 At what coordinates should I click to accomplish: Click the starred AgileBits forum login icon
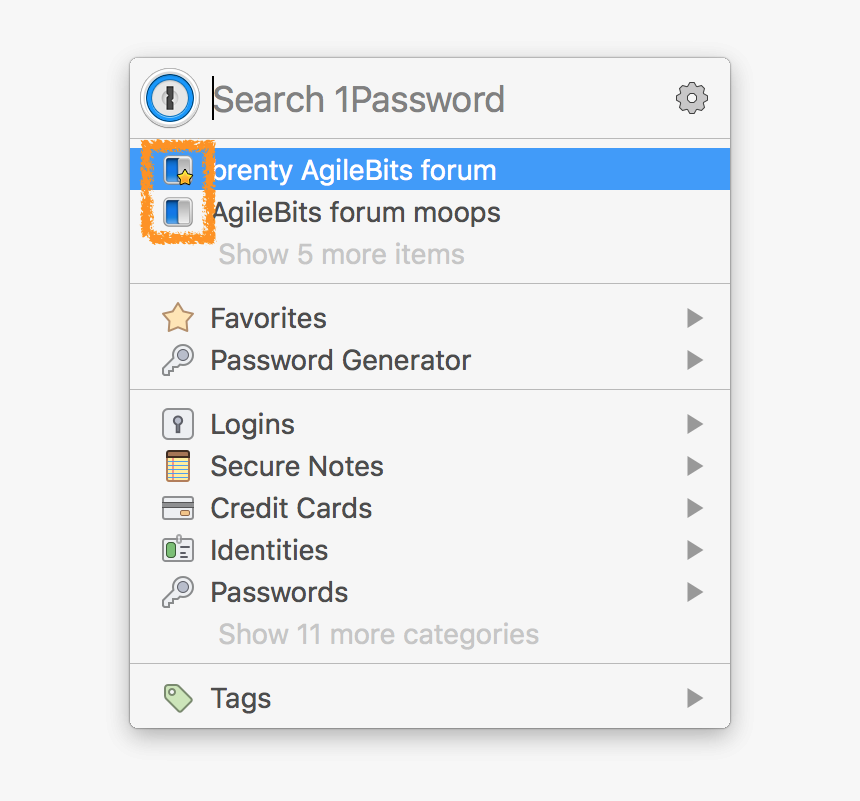(x=178, y=170)
